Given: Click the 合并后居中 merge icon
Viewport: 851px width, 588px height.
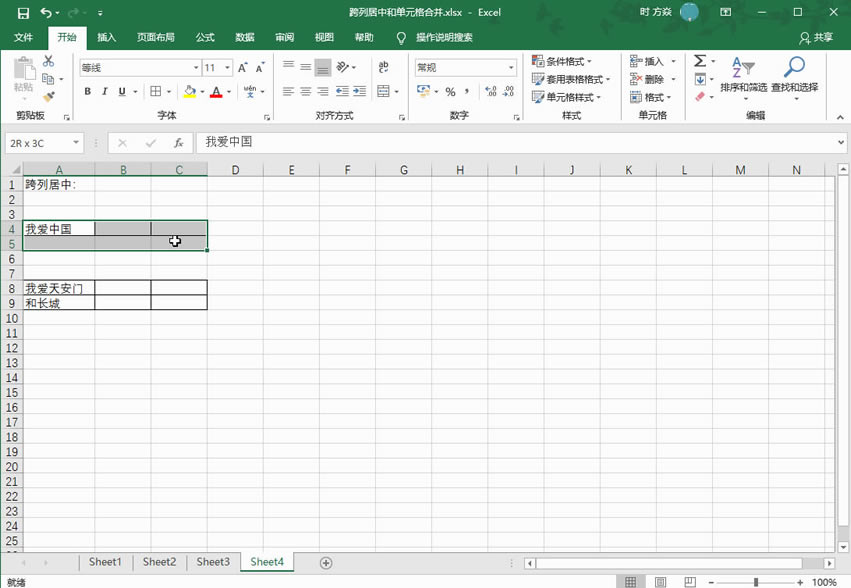Looking at the screenshot, I should [383, 92].
